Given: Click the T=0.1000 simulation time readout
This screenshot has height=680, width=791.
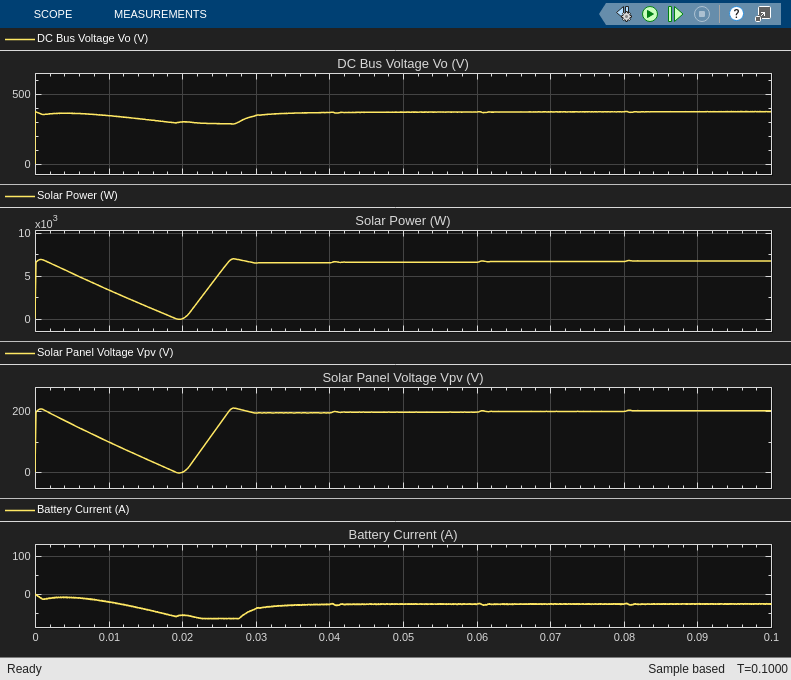Looking at the screenshot, I should tap(762, 669).
